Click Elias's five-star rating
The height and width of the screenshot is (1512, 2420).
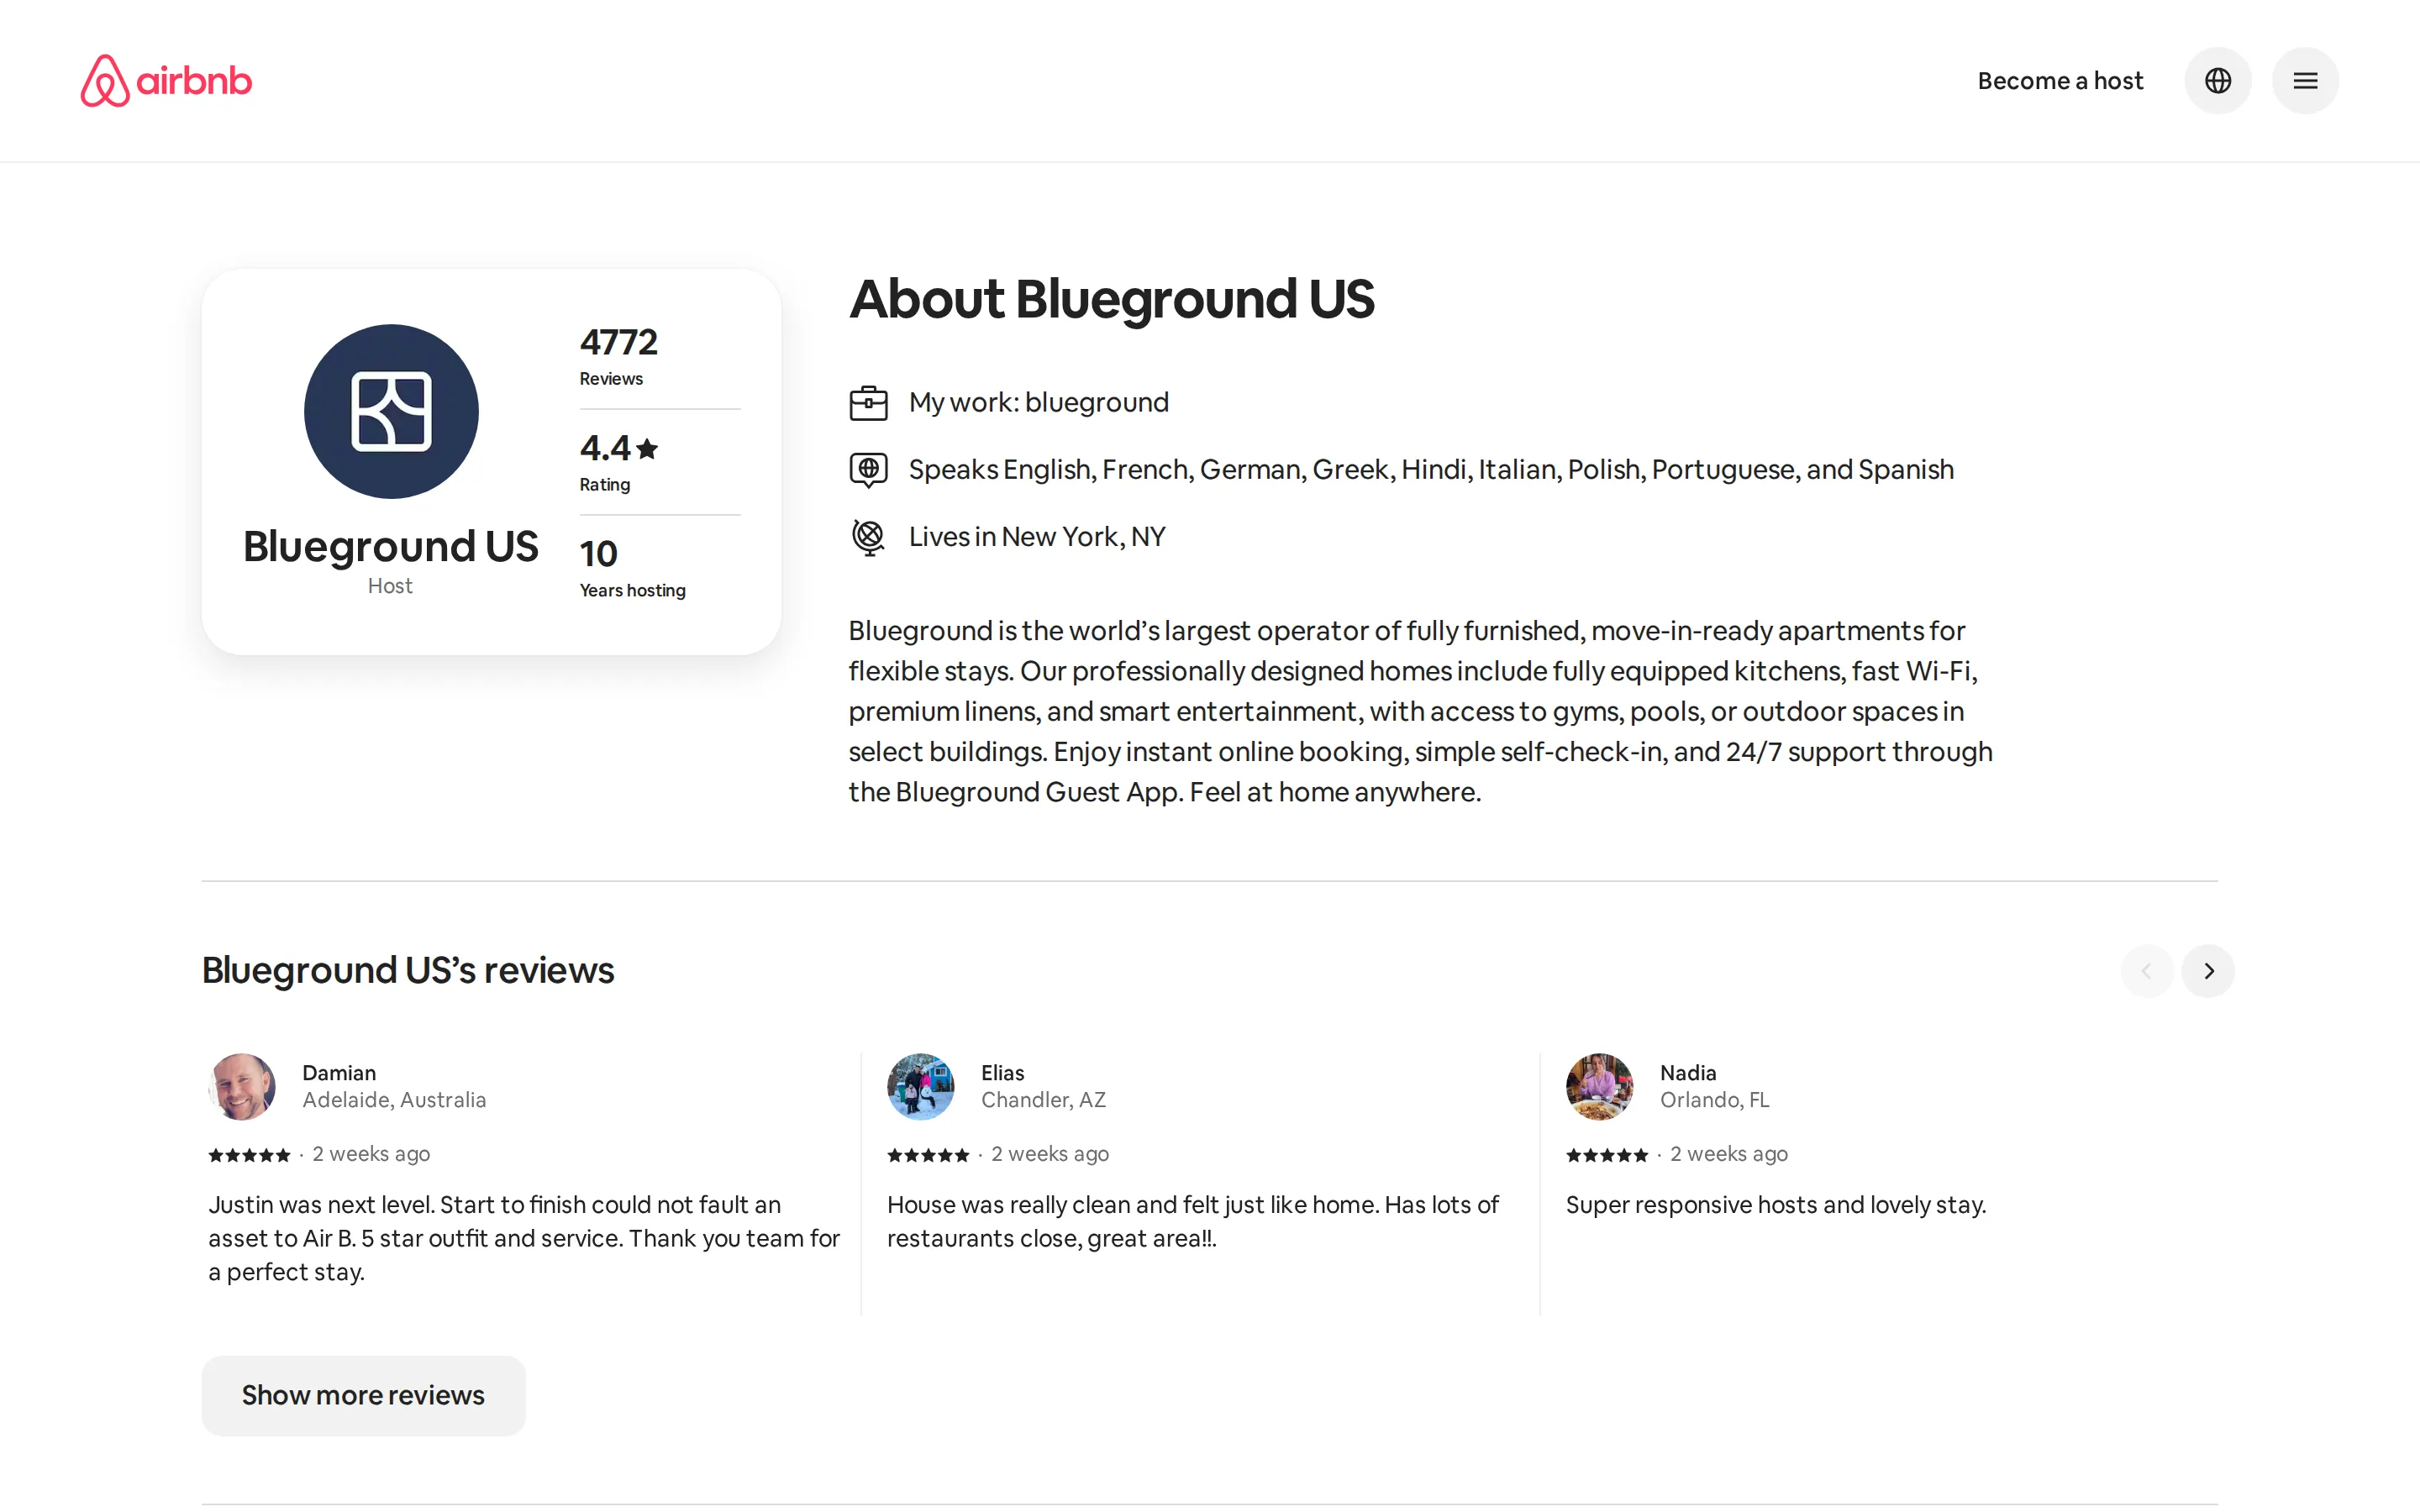[x=928, y=1155]
